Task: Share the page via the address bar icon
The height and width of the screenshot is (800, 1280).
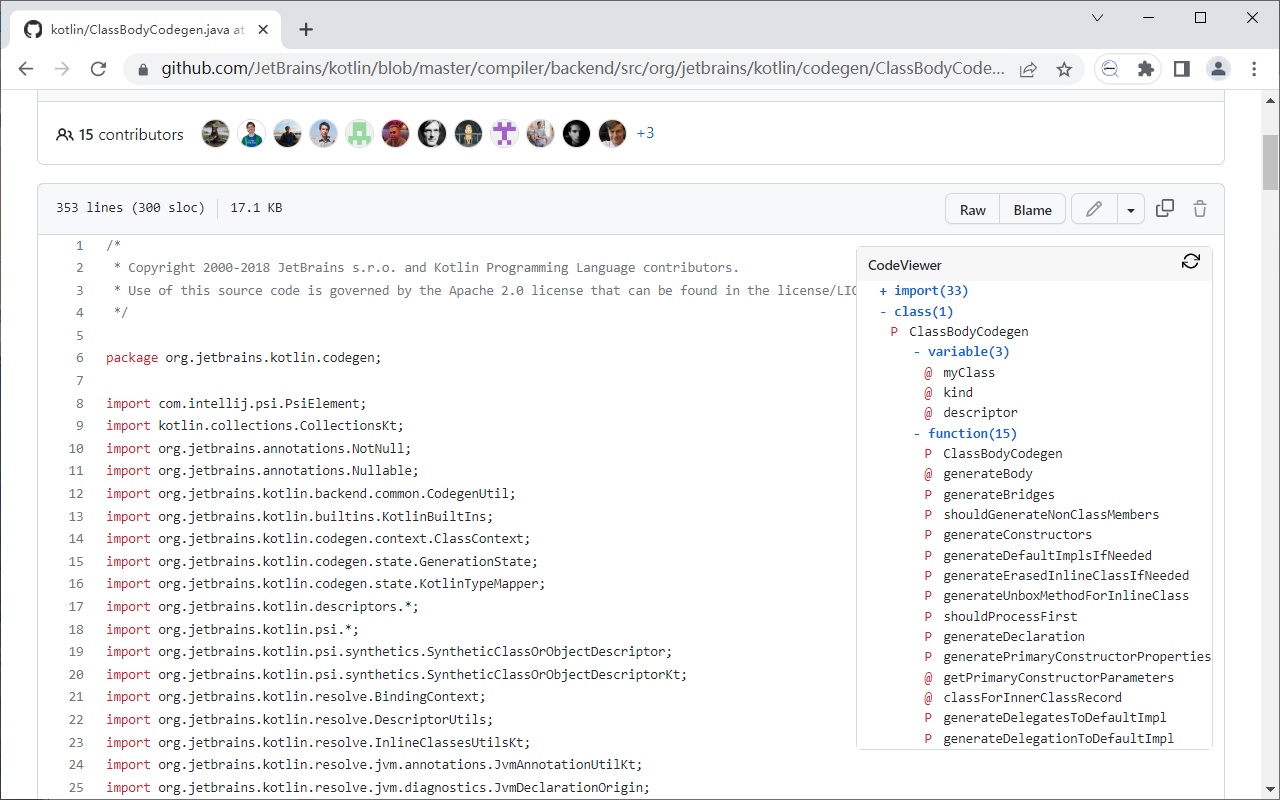Action: 1030,68
